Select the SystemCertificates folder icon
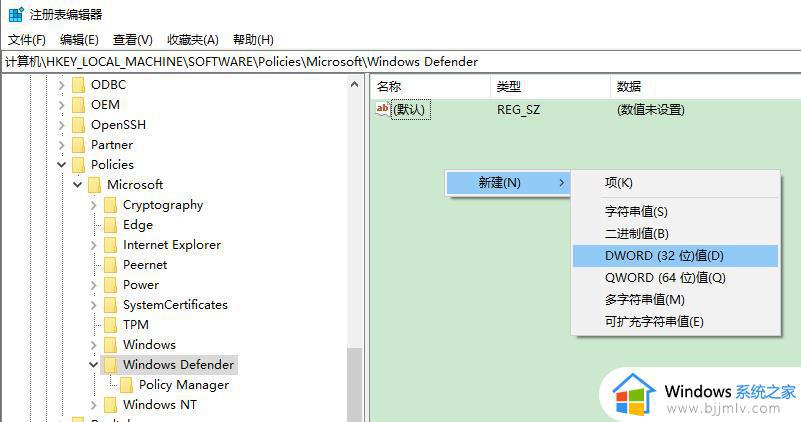This screenshot has height=422, width=801. [110, 304]
